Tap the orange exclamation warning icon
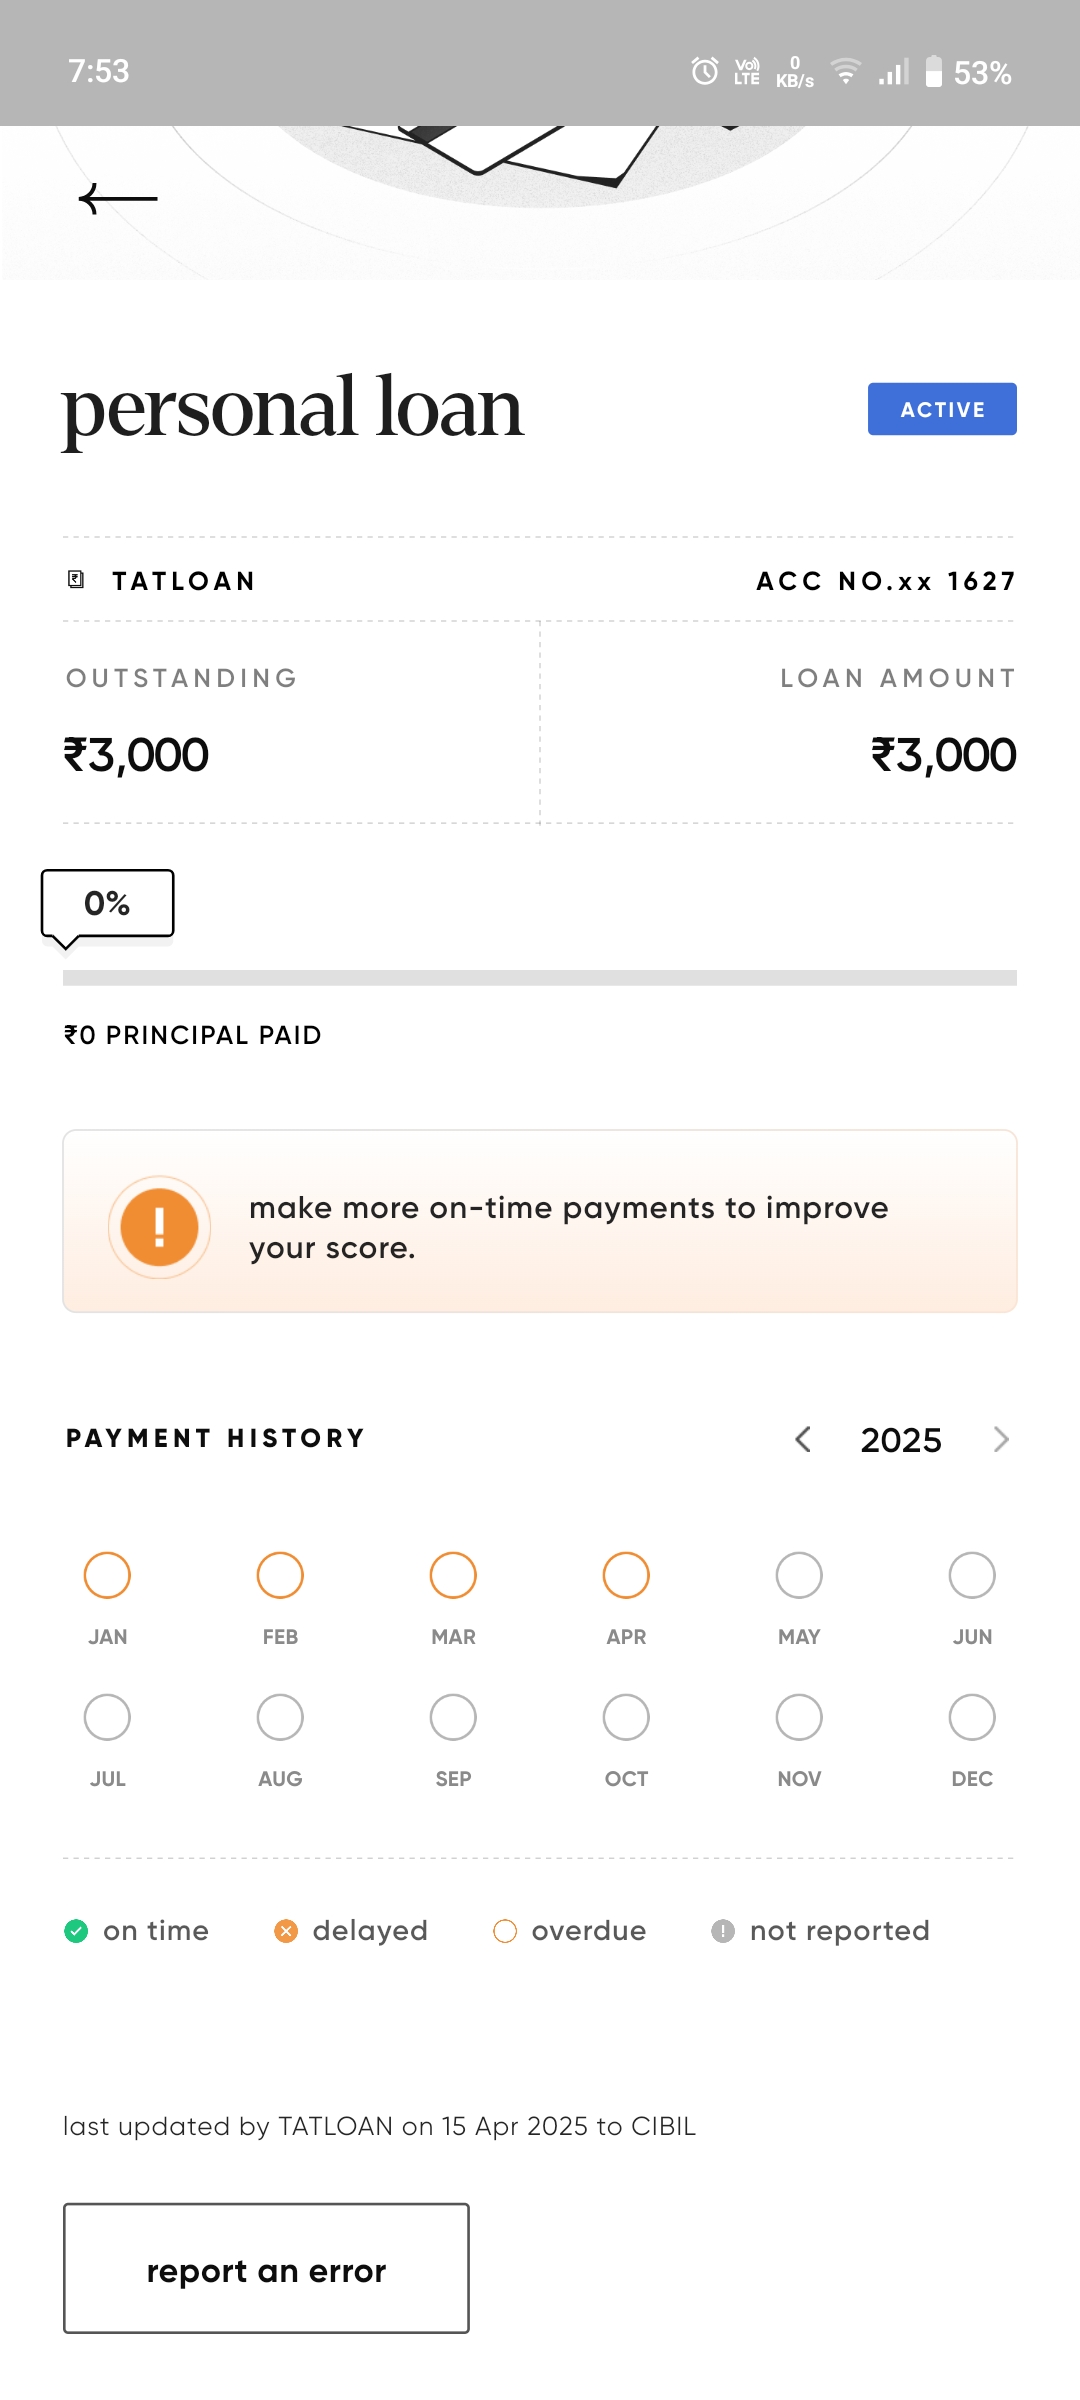Image resolution: width=1080 pixels, height=2400 pixels. 159,1227
